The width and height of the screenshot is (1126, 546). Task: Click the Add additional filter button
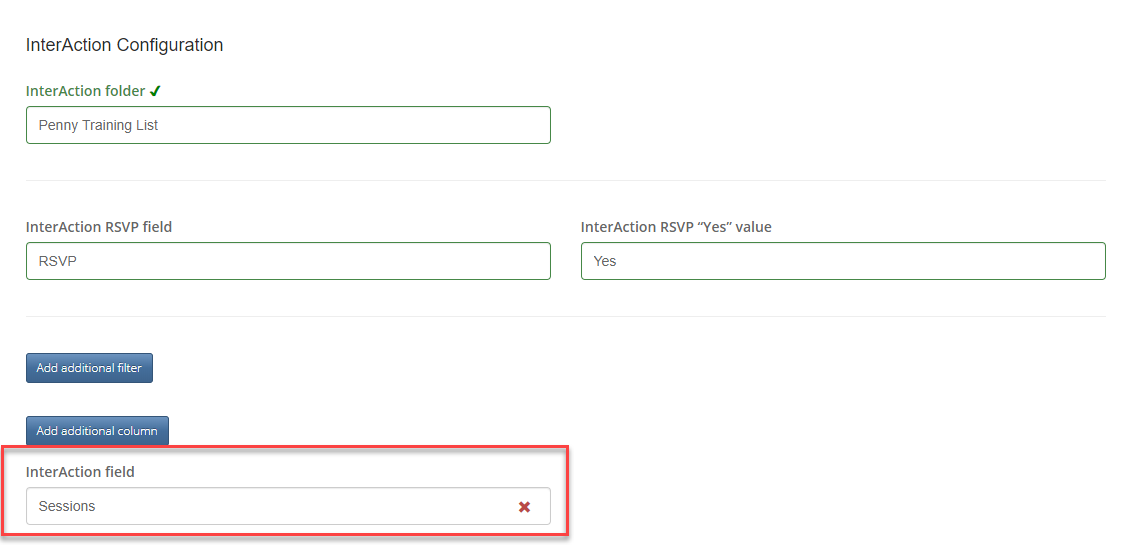[x=89, y=368]
